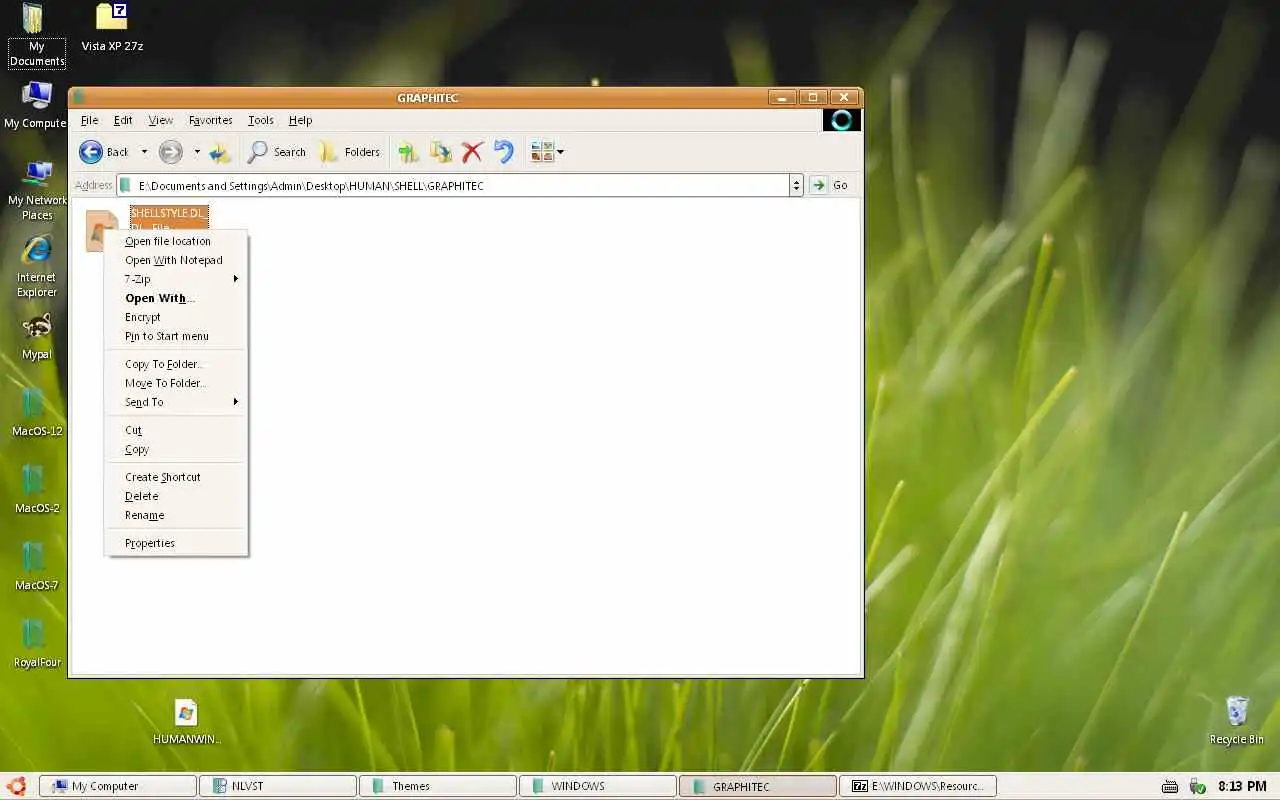
Task: Open the Favorites menu
Action: pyautogui.click(x=211, y=120)
